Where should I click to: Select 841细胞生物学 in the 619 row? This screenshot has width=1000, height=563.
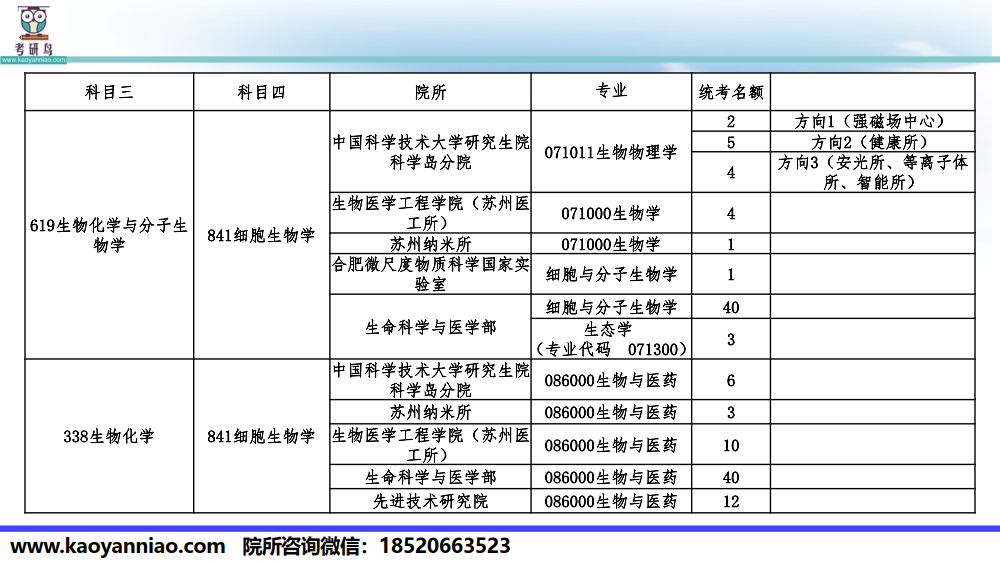tap(261, 235)
